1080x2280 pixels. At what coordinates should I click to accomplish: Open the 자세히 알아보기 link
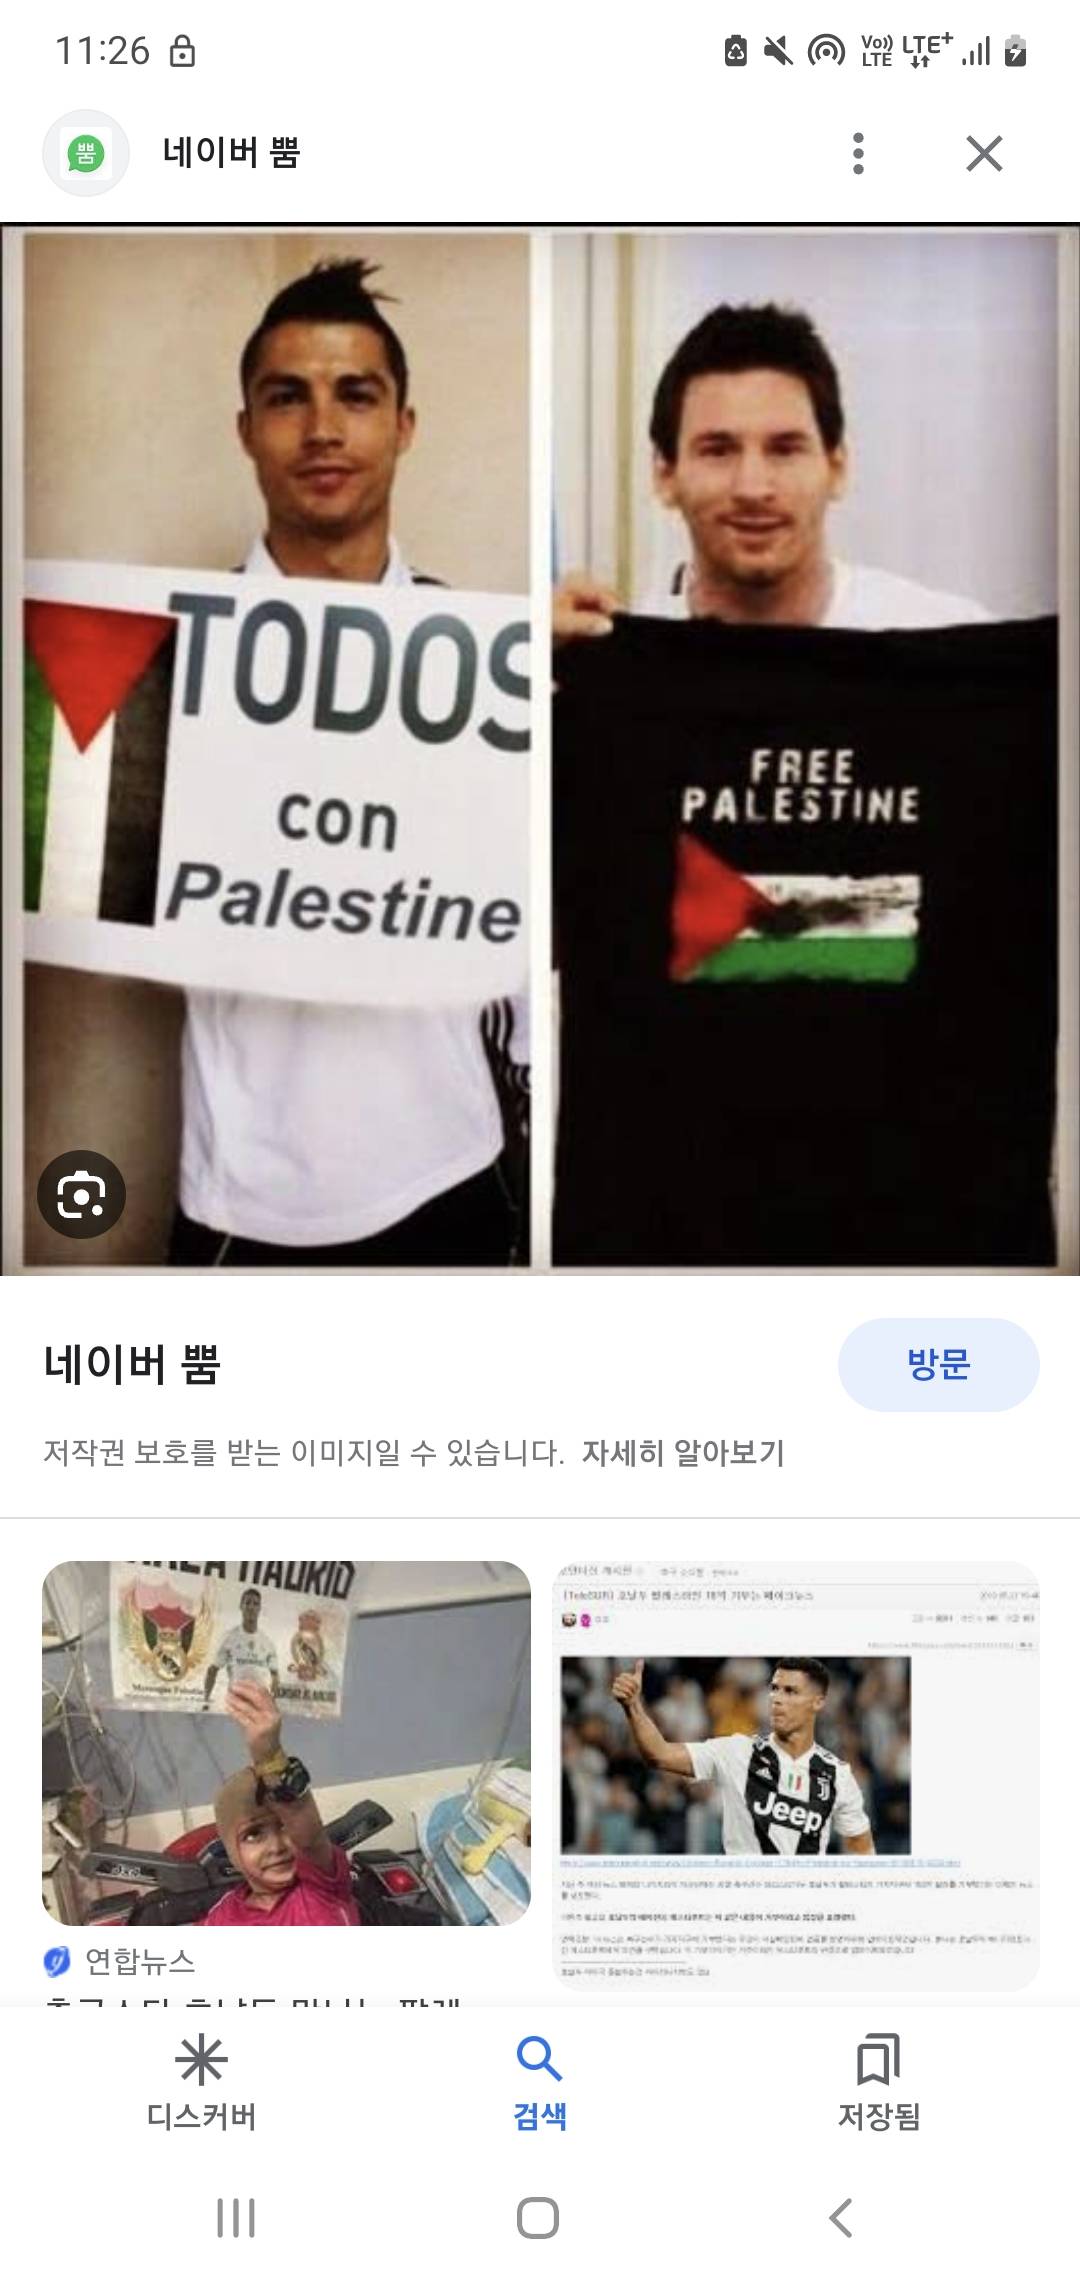pyautogui.click(x=683, y=1452)
